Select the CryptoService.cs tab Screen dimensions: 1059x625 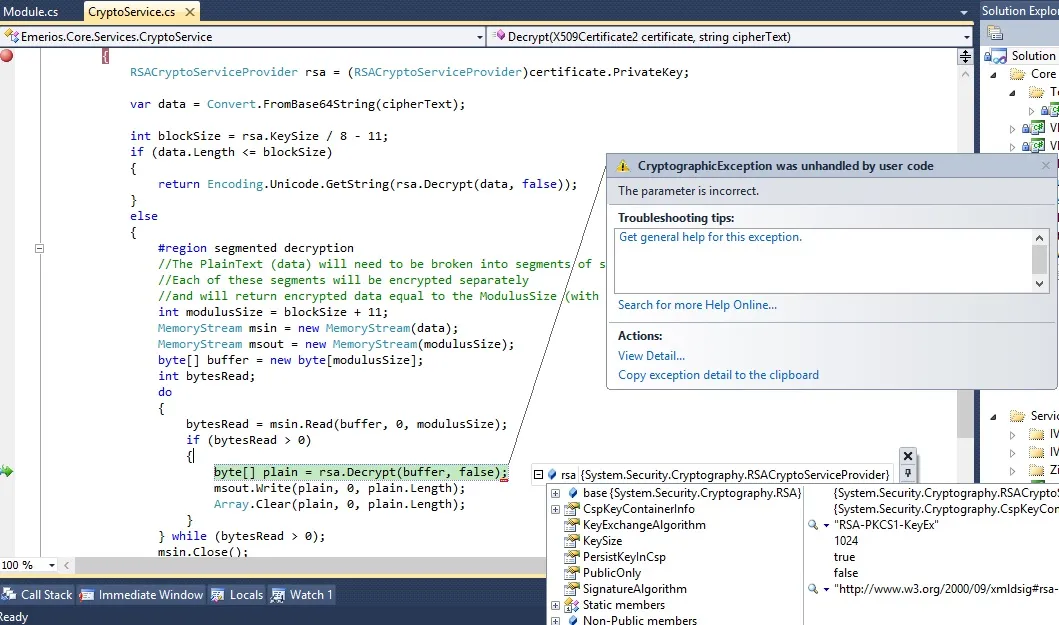coord(132,11)
